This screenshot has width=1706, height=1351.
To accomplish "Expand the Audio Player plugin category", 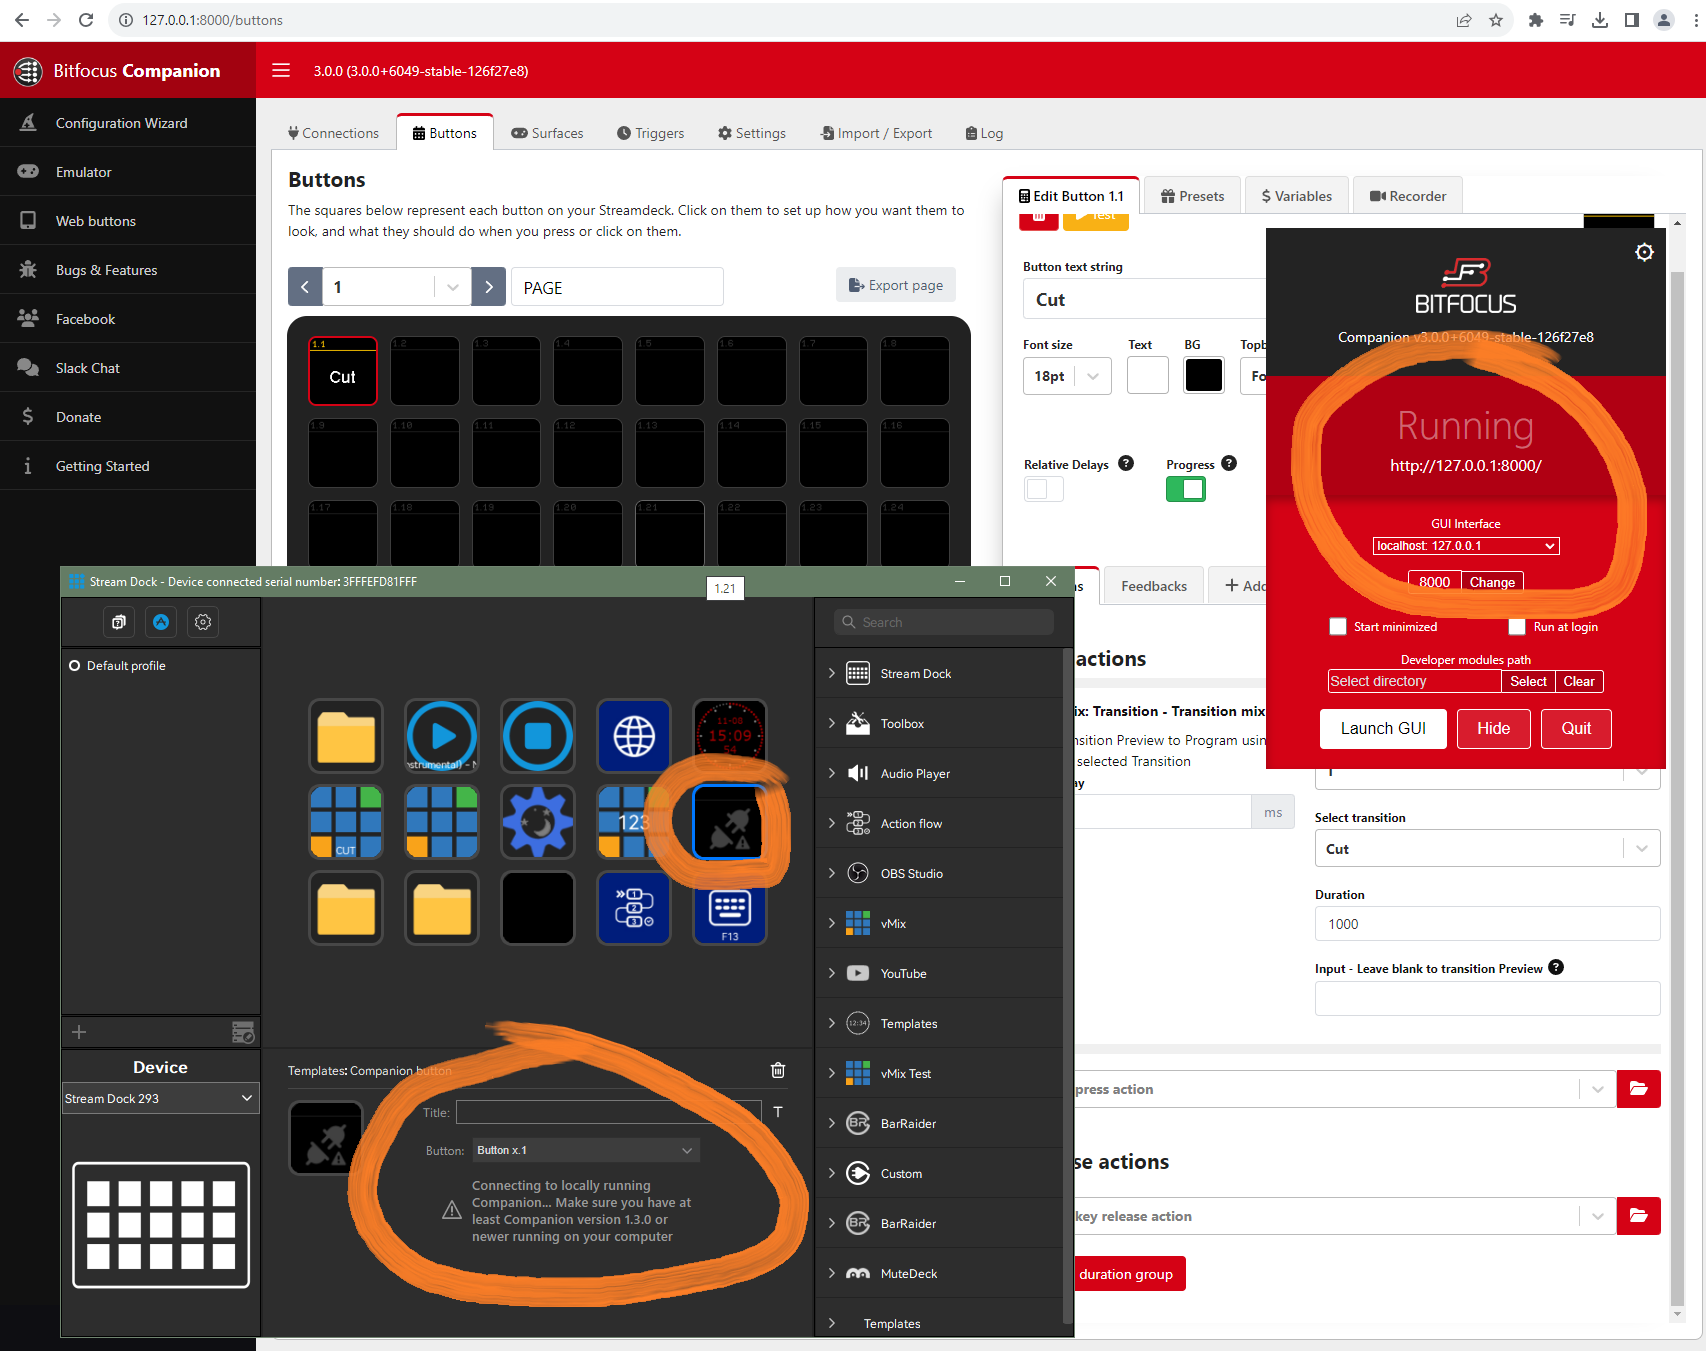I will 831,773.
